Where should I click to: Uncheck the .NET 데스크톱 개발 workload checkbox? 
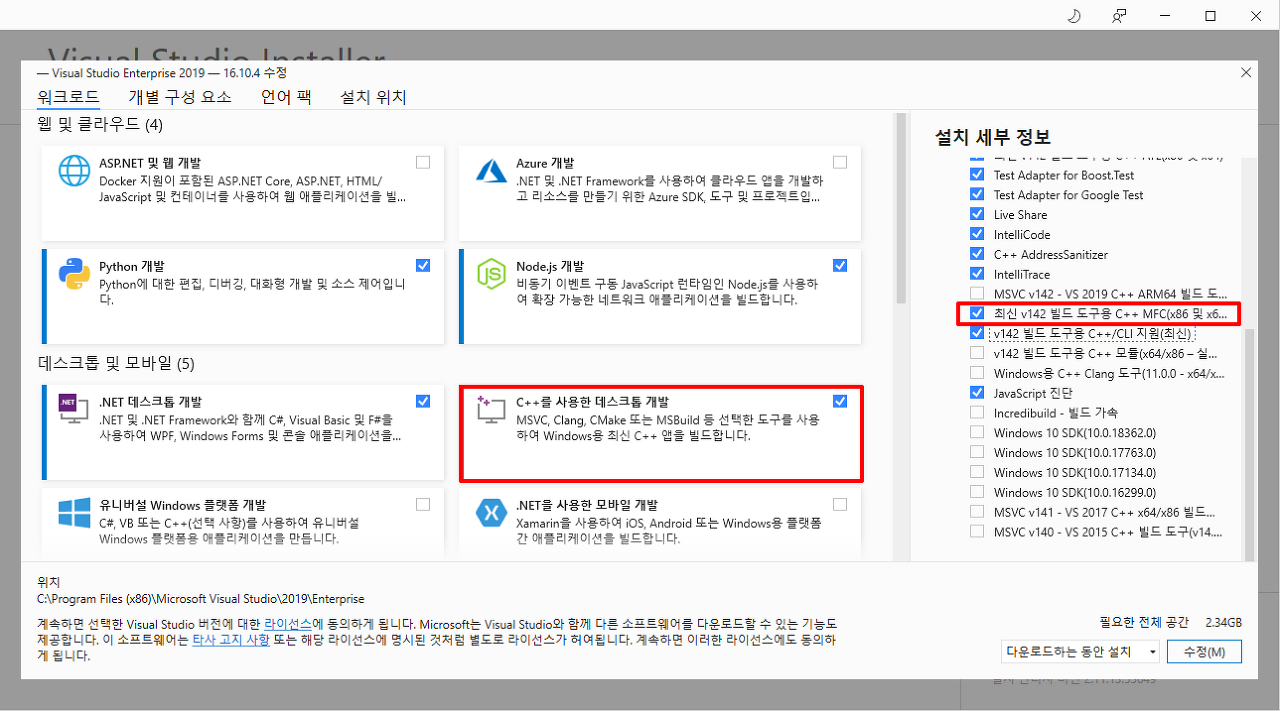(x=423, y=401)
